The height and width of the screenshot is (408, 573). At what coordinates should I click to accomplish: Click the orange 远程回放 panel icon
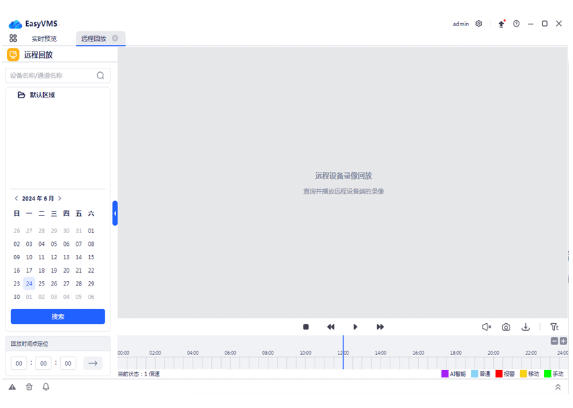click(x=13, y=55)
